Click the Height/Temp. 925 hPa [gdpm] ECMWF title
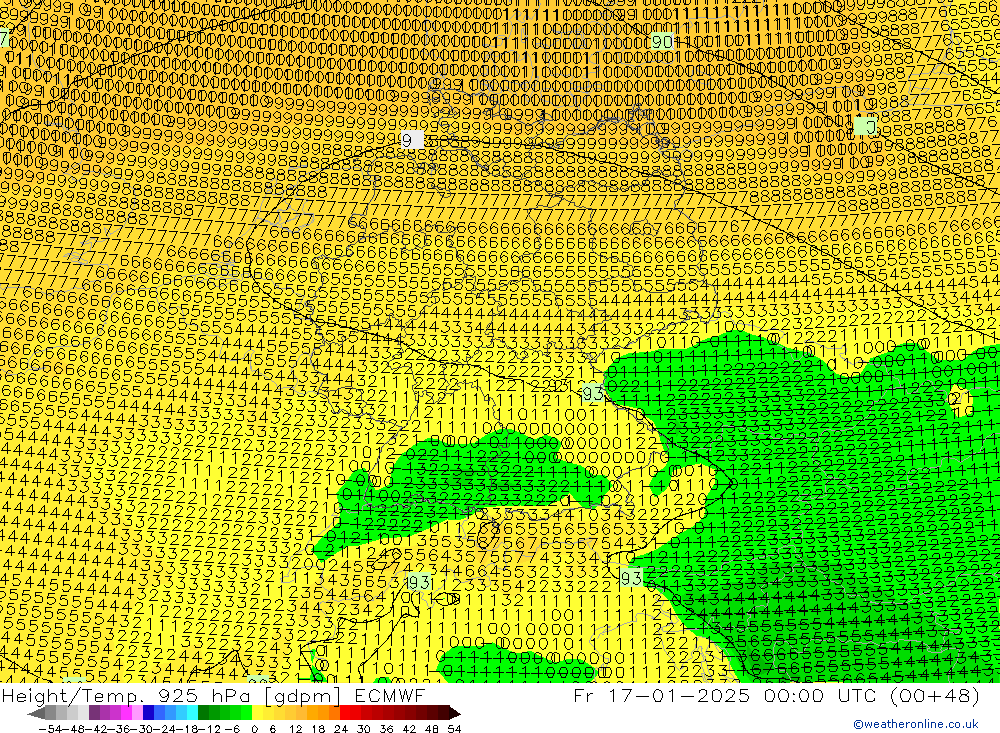This screenshot has width=1000, height=733. point(213,695)
